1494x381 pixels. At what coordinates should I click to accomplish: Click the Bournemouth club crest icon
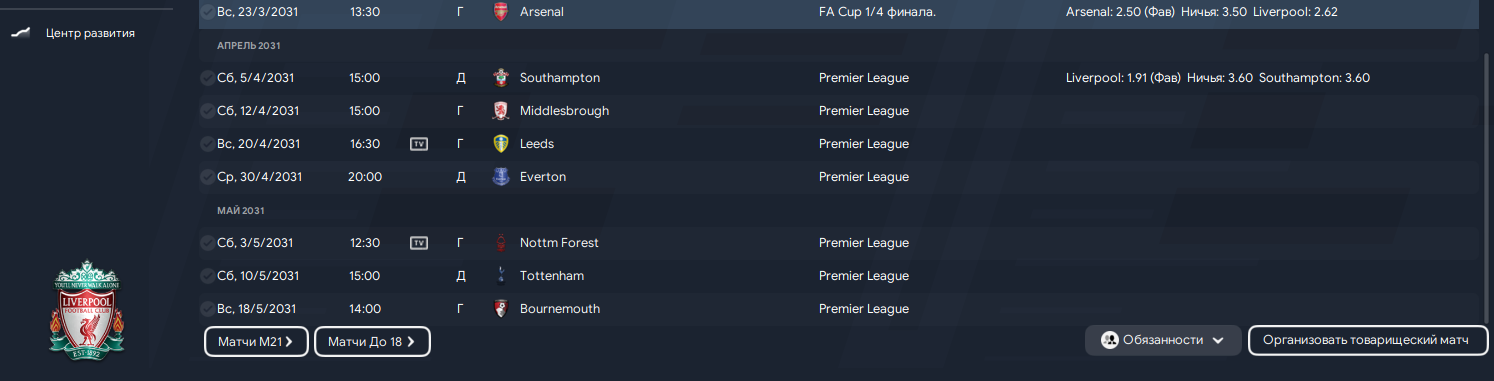tap(501, 309)
